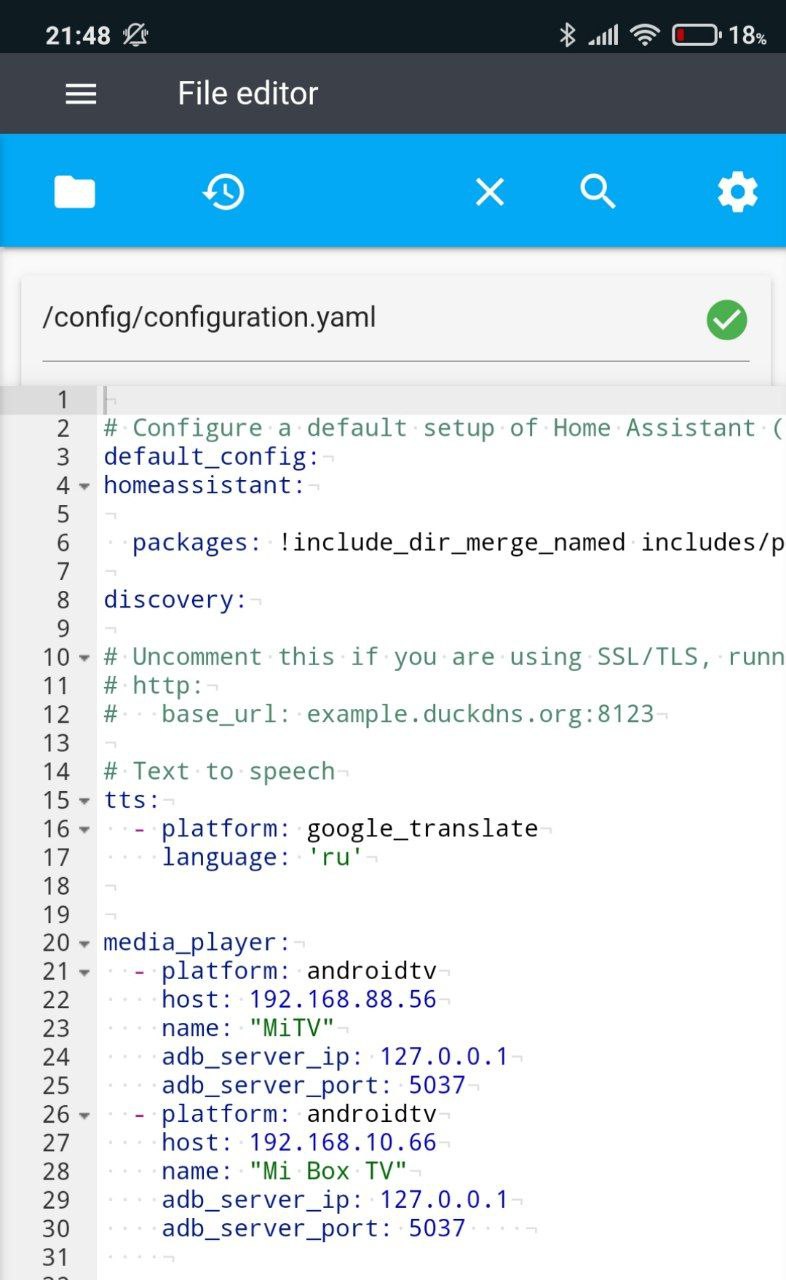The height and width of the screenshot is (1280, 786).
Task: Click line number 1 in gutter
Action: 62,400
